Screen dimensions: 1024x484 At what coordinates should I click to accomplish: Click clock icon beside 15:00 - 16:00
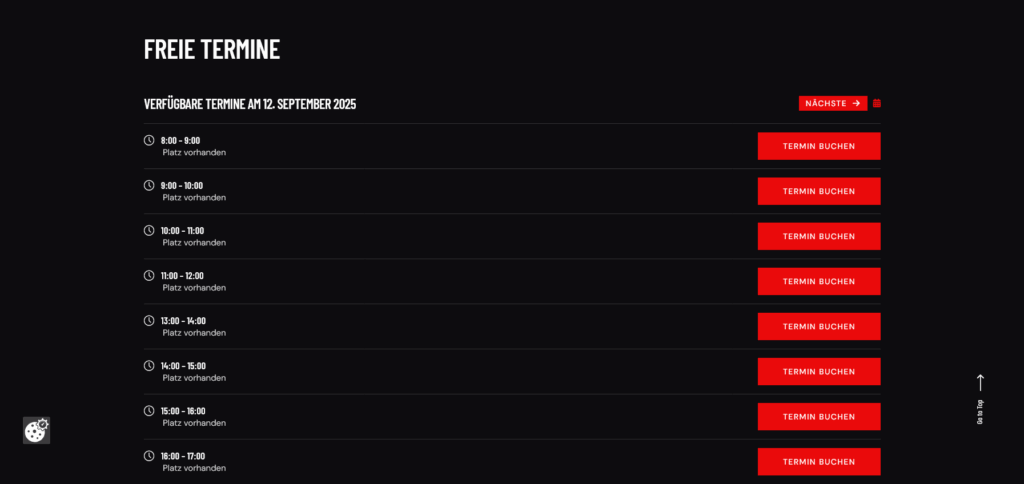tap(149, 410)
